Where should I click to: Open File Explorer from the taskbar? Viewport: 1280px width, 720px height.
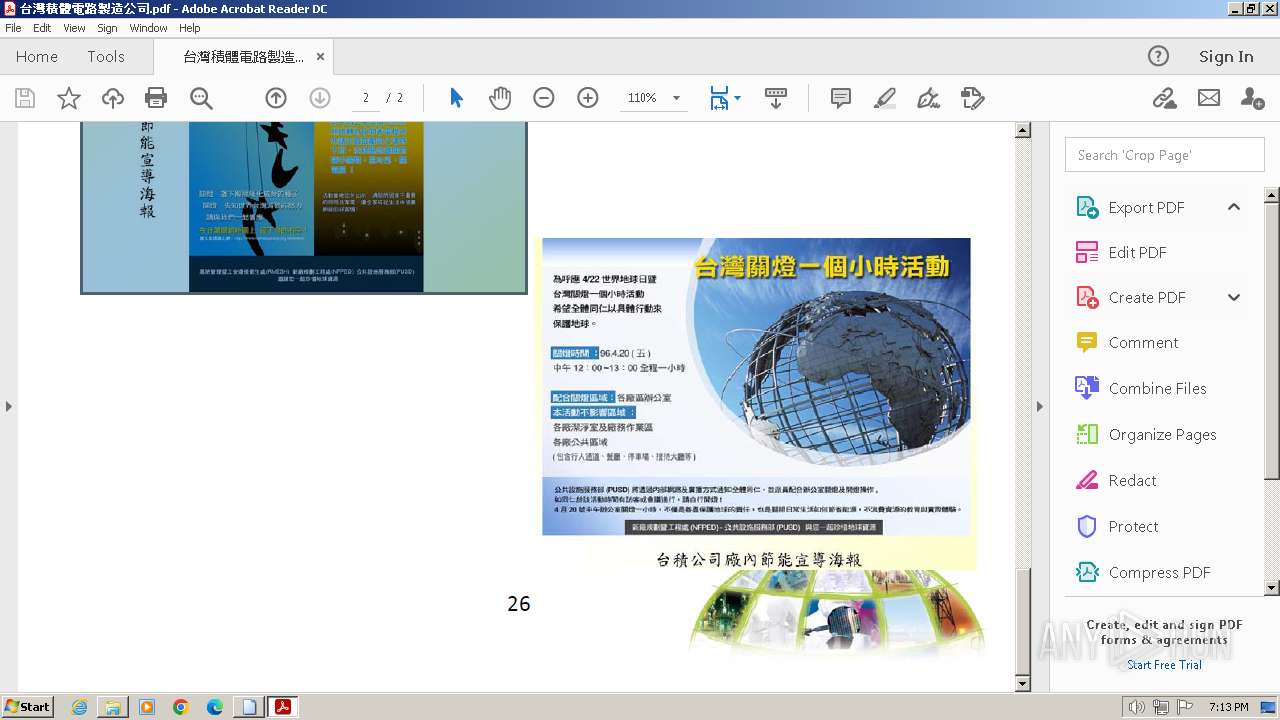point(113,707)
